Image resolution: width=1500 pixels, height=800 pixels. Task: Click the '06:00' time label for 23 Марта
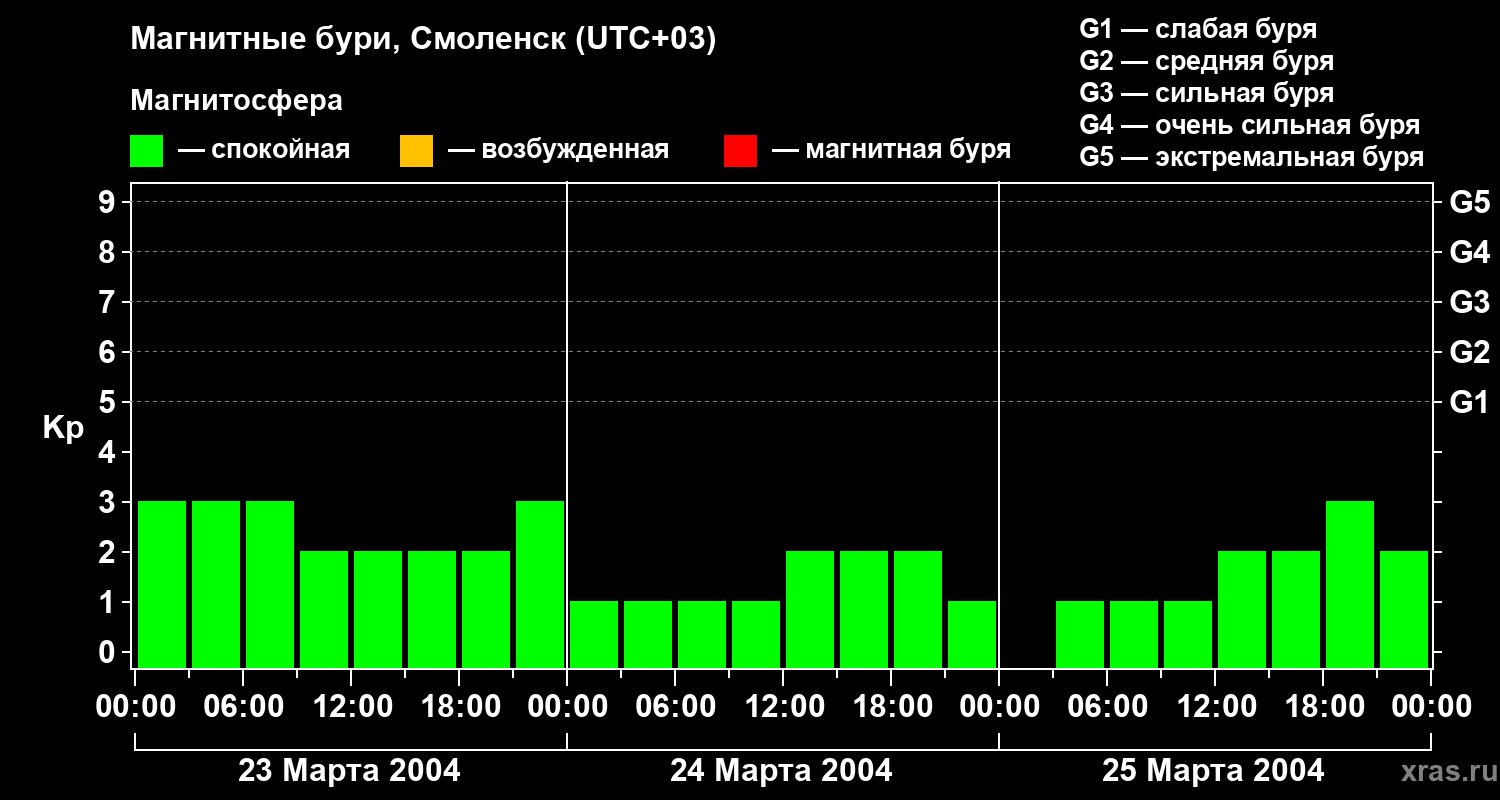click(243, 706)
